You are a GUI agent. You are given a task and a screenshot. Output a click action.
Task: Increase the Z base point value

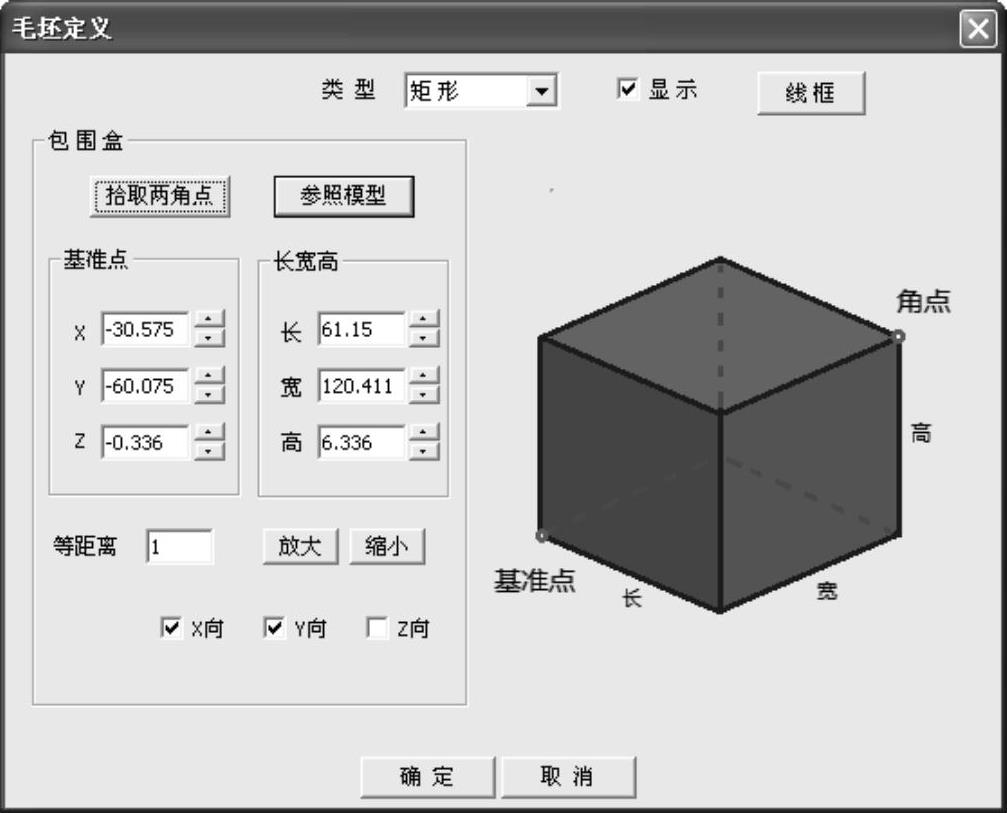(x=209, y=434)
